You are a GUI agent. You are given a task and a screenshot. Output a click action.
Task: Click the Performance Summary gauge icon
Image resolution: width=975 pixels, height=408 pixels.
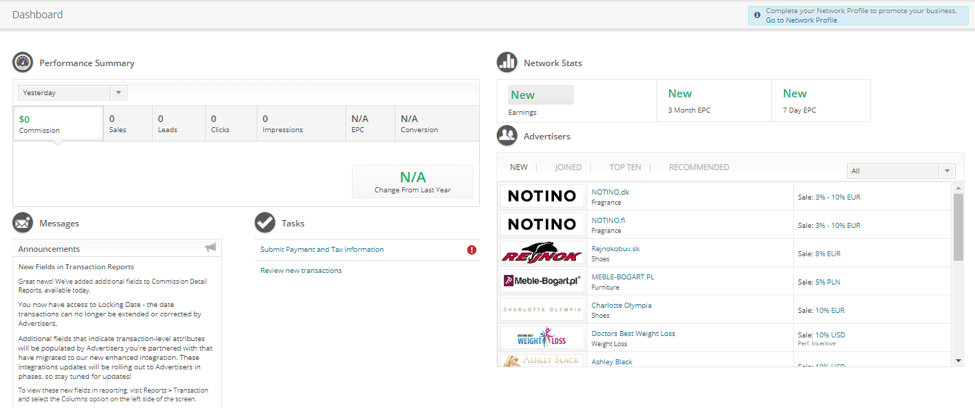[x=23, y=63]
